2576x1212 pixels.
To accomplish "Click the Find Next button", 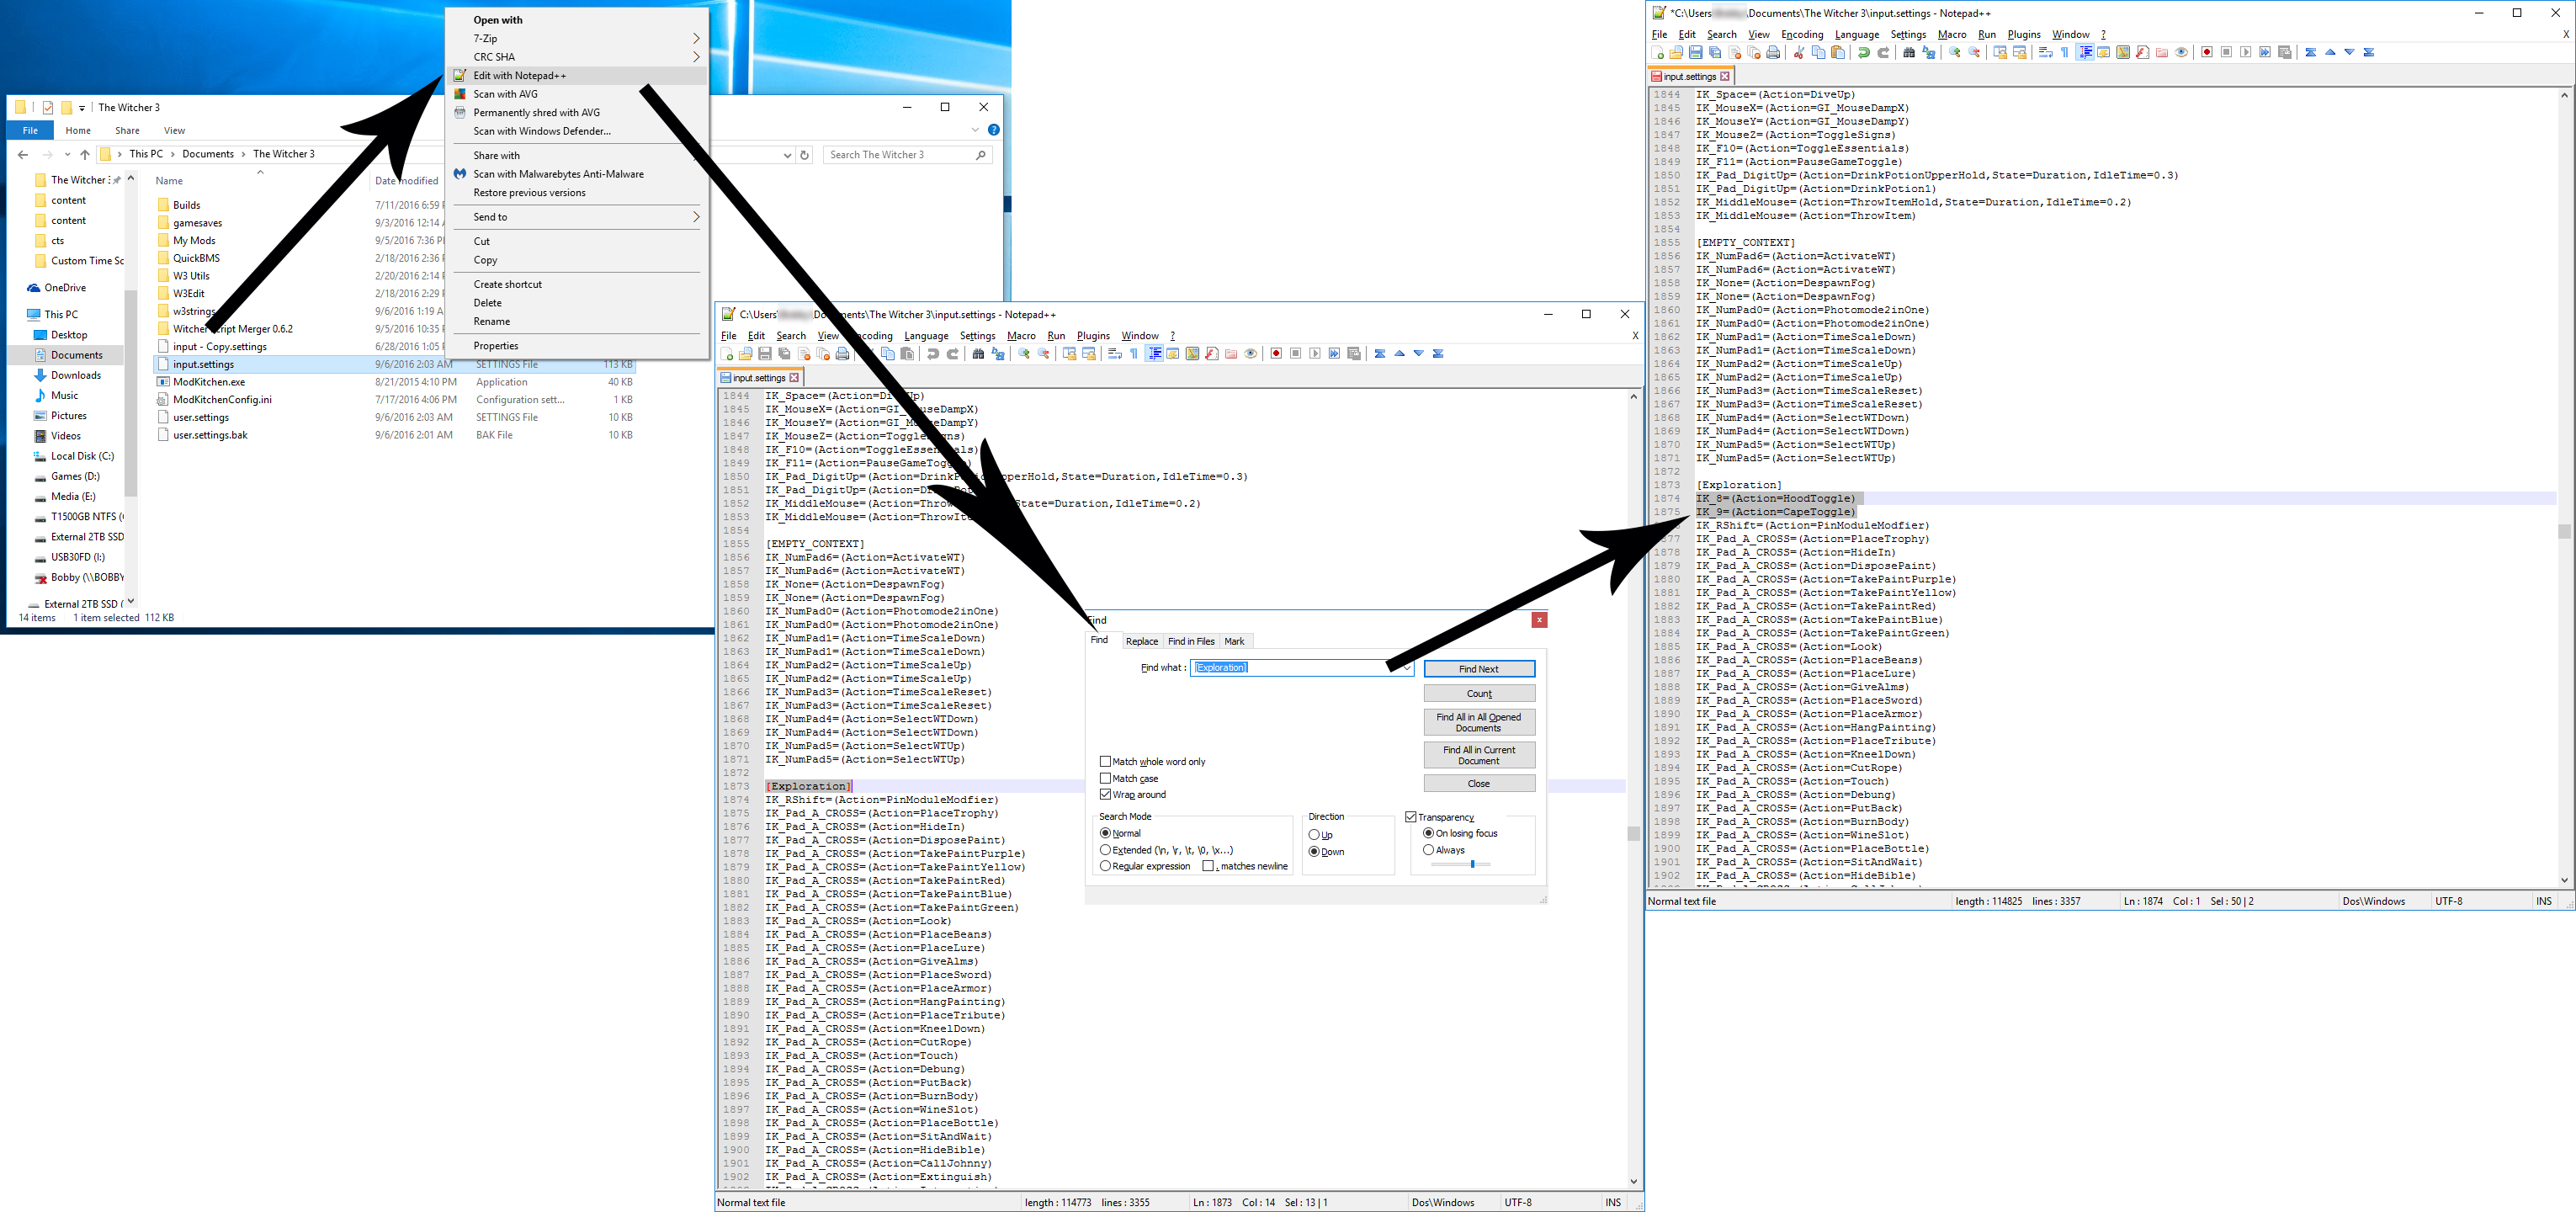I will pyautogui.click(x=1479, y=669).
